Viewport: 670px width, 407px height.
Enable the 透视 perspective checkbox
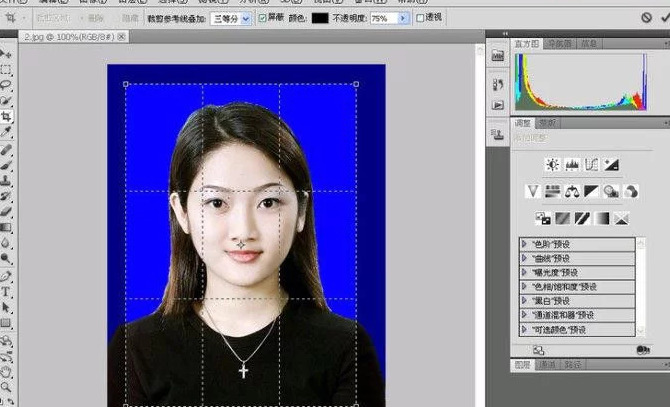[x=420, y=18]
